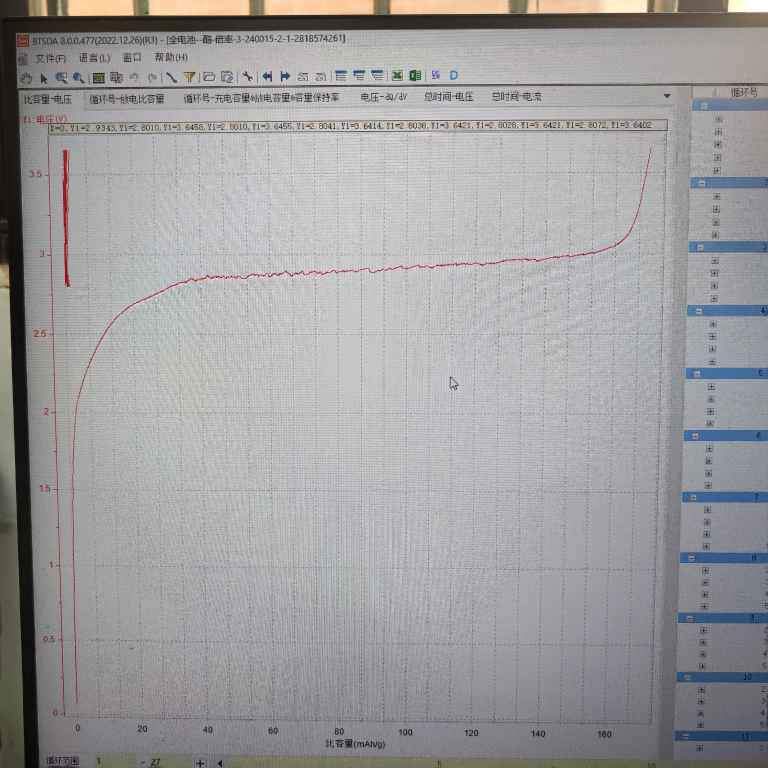Image resolution: width=768 pixels, height=768 pixels.
Task: Open the 语言(L) menu
Action: point(95,58)
